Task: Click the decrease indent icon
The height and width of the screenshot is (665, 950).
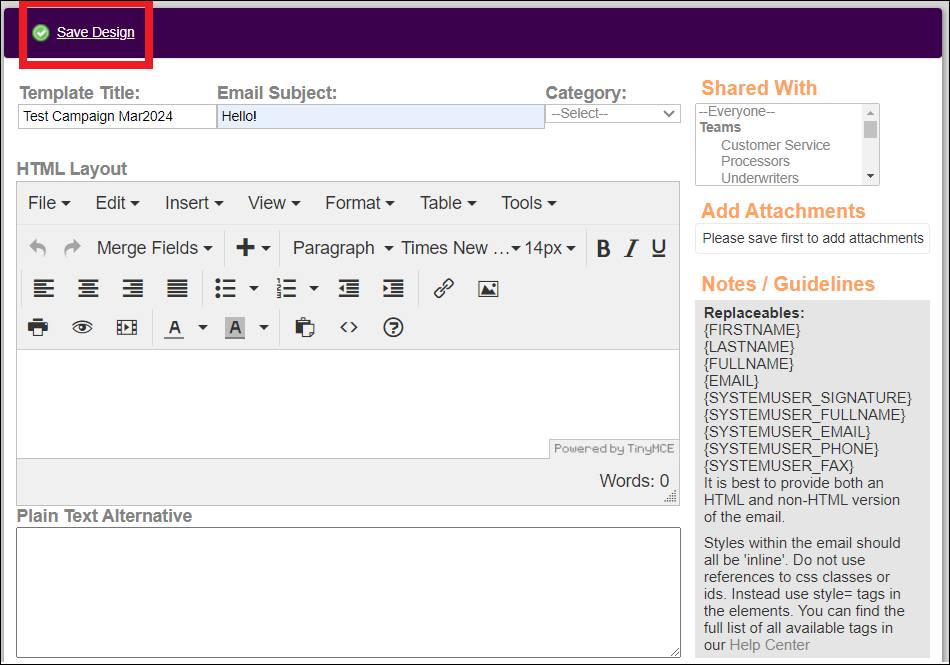Action: (x=349, y=288)
